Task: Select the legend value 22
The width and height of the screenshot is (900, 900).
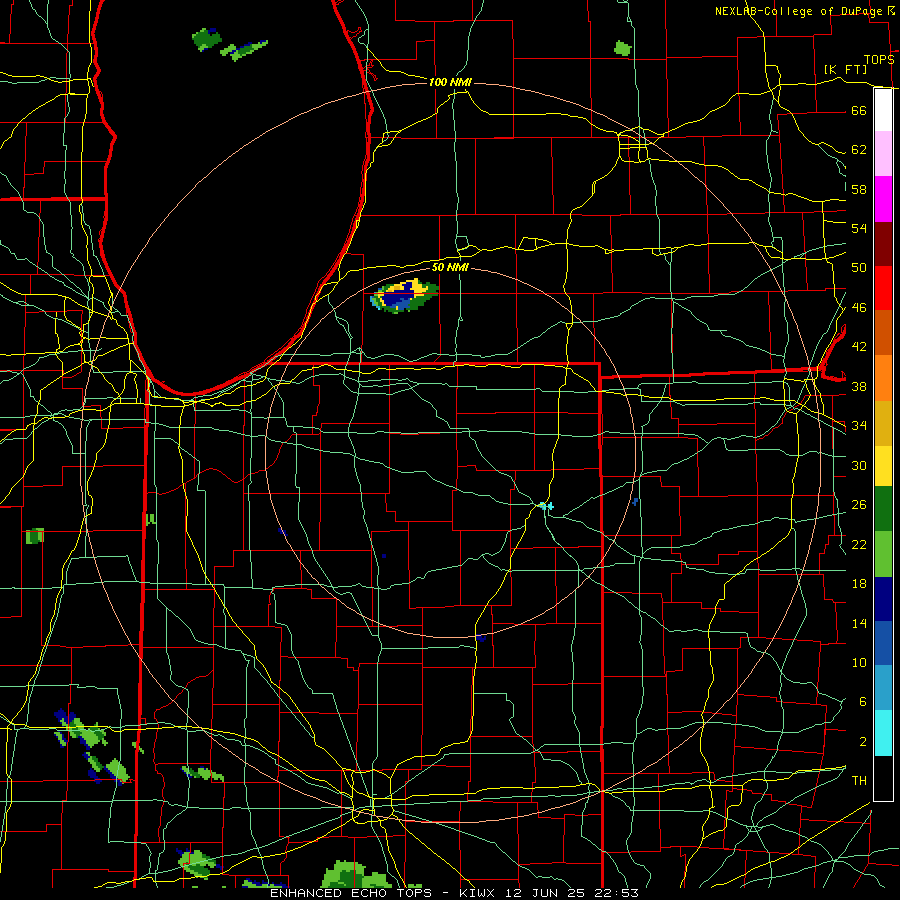Action: pyautogui.click(x=859, y=544)
